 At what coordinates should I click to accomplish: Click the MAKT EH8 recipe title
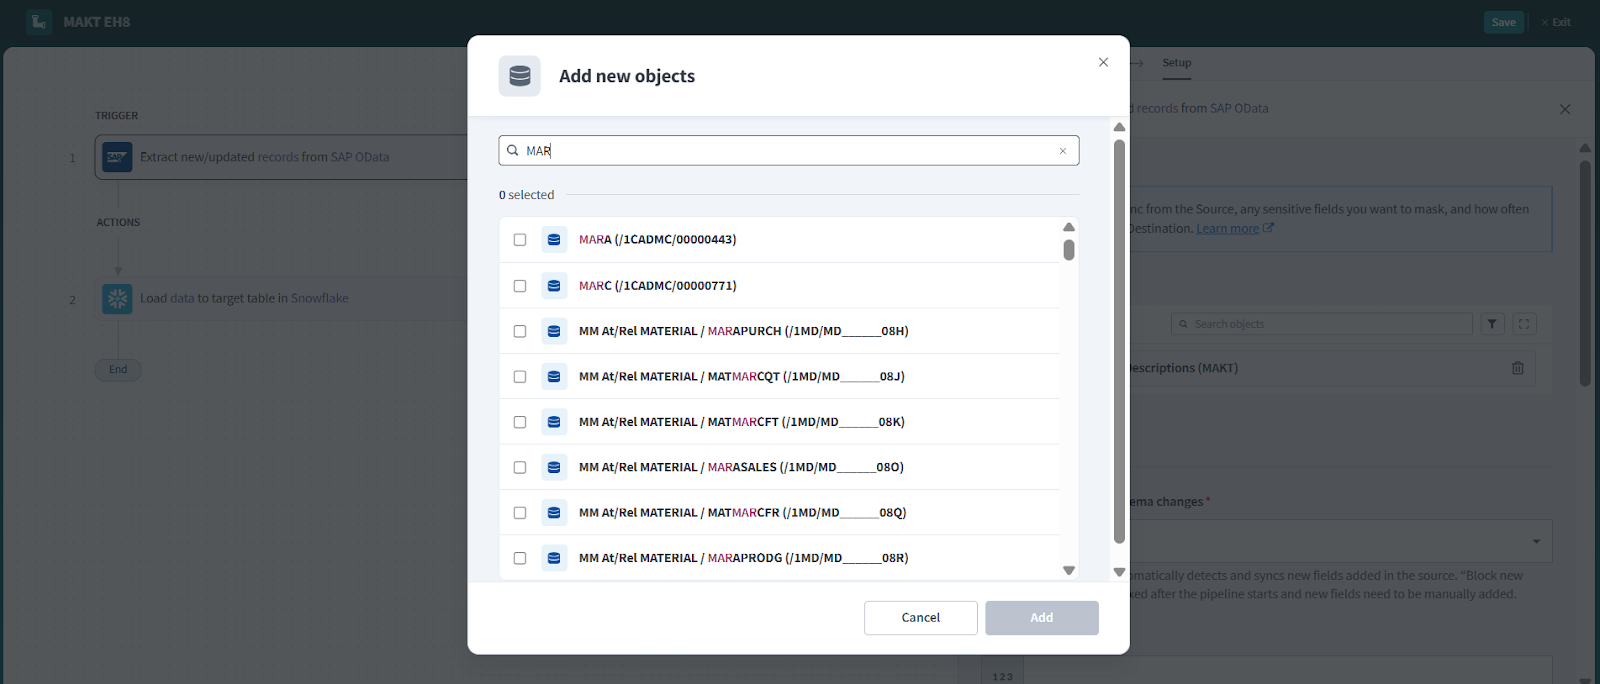tap(97, 22)
